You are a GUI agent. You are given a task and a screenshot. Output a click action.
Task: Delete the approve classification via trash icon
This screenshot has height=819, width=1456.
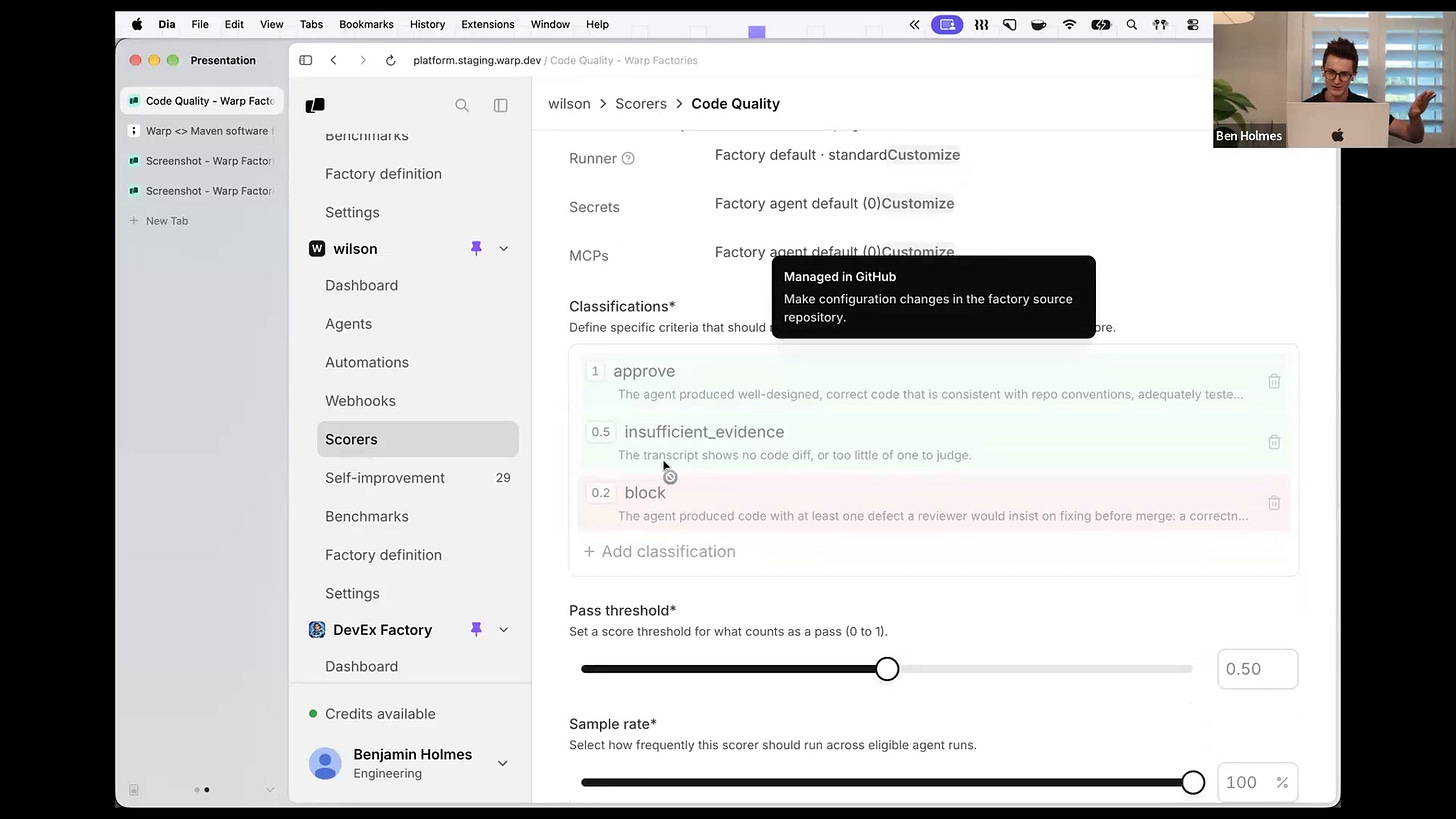pyautogui.click(x=1274, y=381)
